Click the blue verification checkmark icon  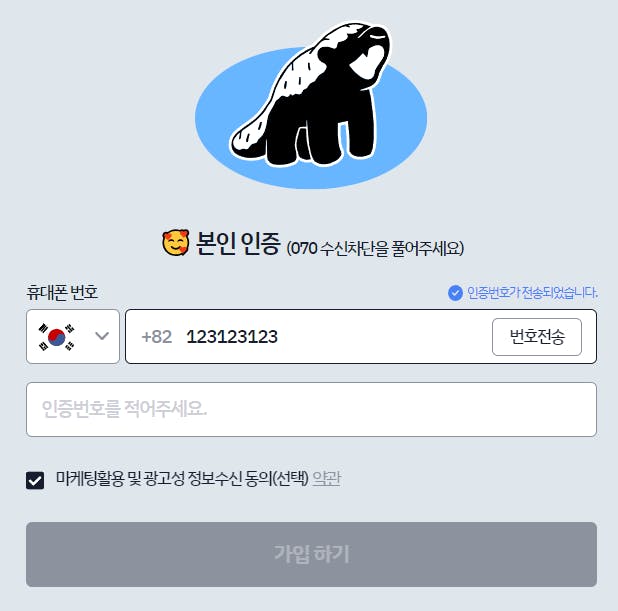point(455,293)
